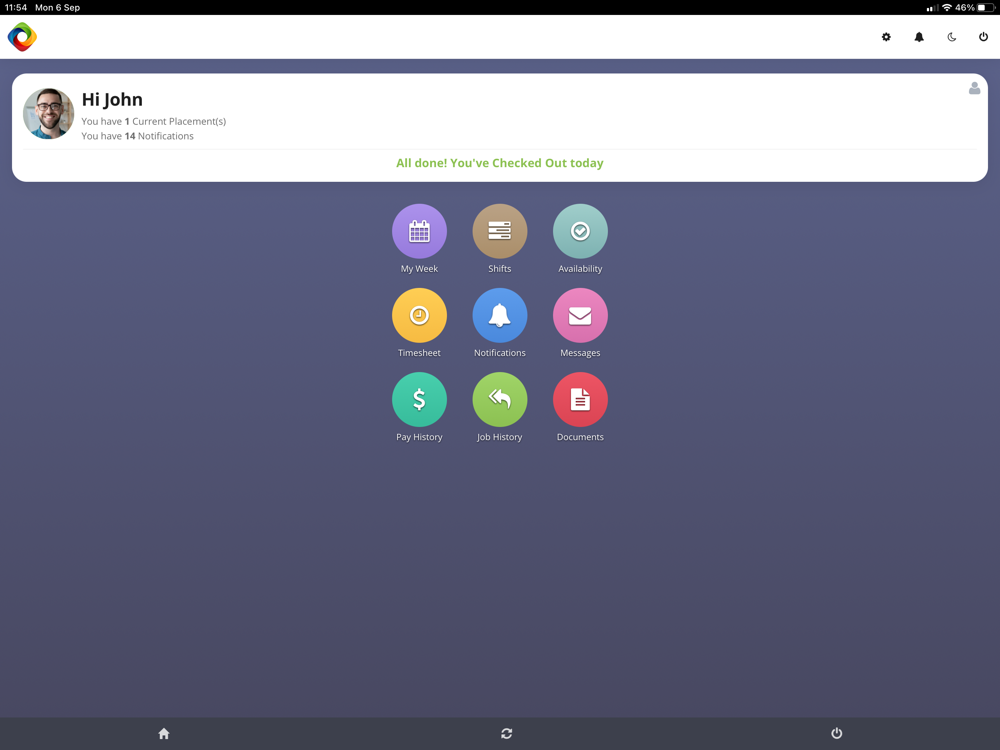Screen dimensions: 1000x750
Task: Open the Timesheet clock icon
Action: 419,315
